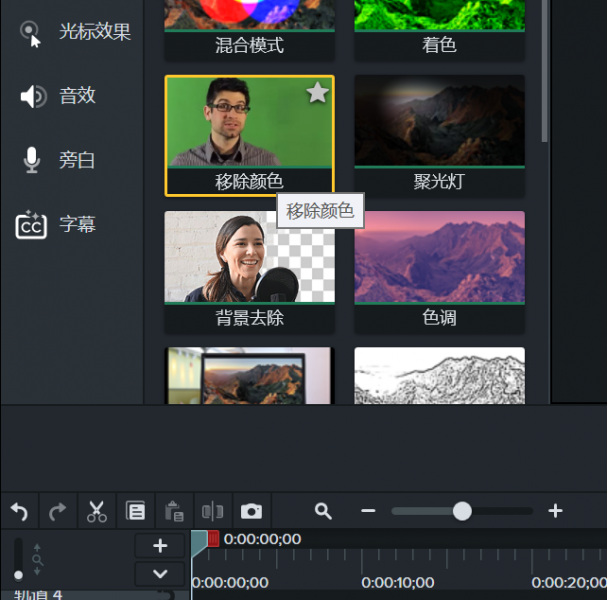The width and height of the screenshot is (607, 600).
Task: Expand the track options chevron below the plus button
Action: coord(160,574)
